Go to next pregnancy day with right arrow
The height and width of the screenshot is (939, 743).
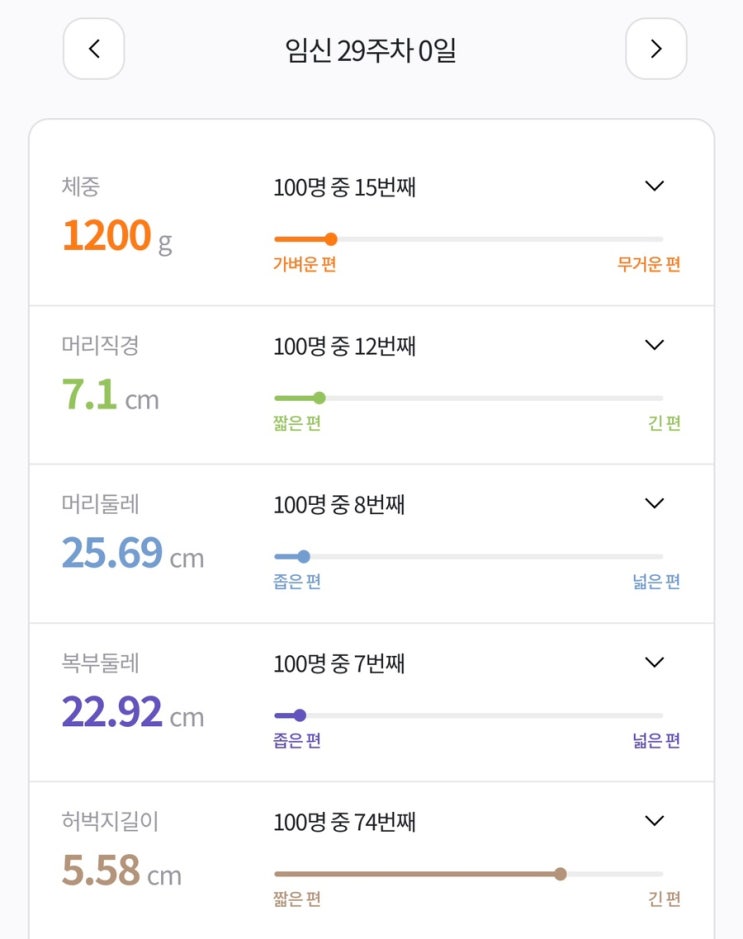[656, 49]
